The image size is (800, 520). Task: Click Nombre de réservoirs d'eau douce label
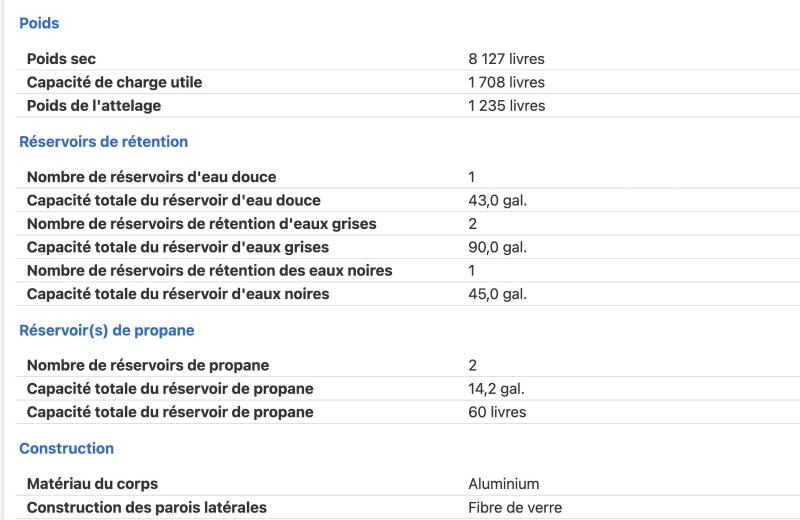click(x=152, y=177)
